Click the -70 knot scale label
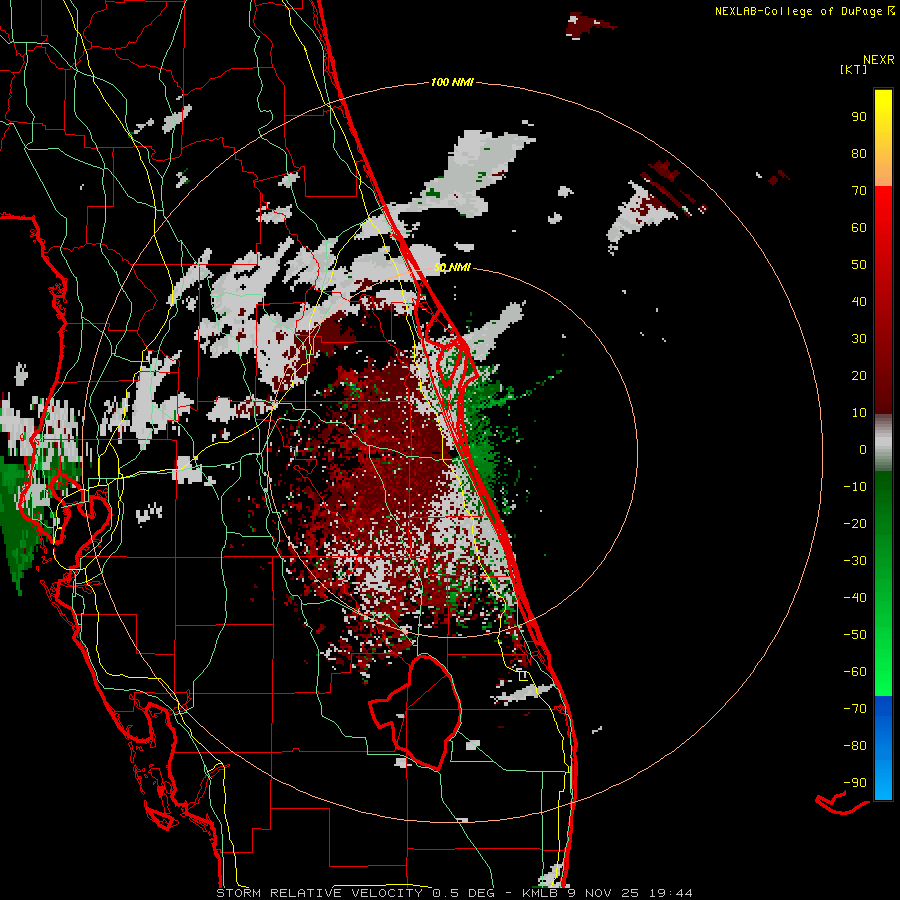900x900 pixels. point(855,709)
